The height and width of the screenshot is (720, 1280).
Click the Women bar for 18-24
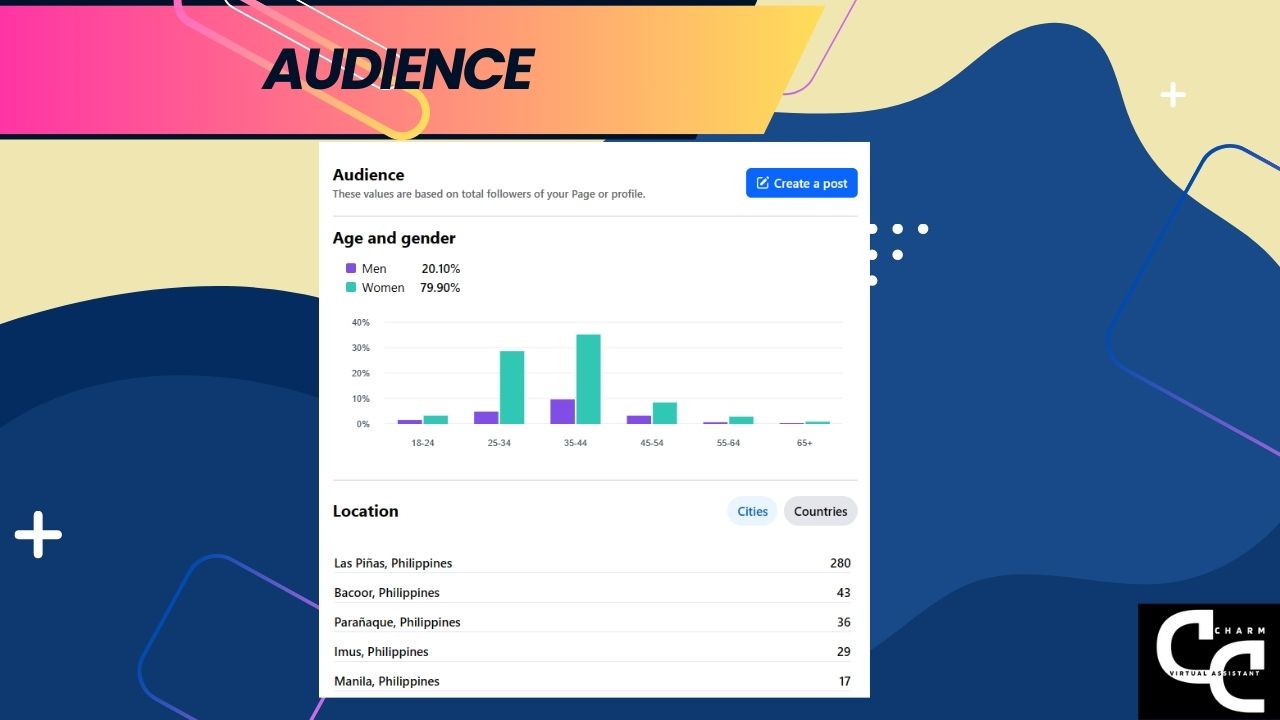[x=435, y=420]
